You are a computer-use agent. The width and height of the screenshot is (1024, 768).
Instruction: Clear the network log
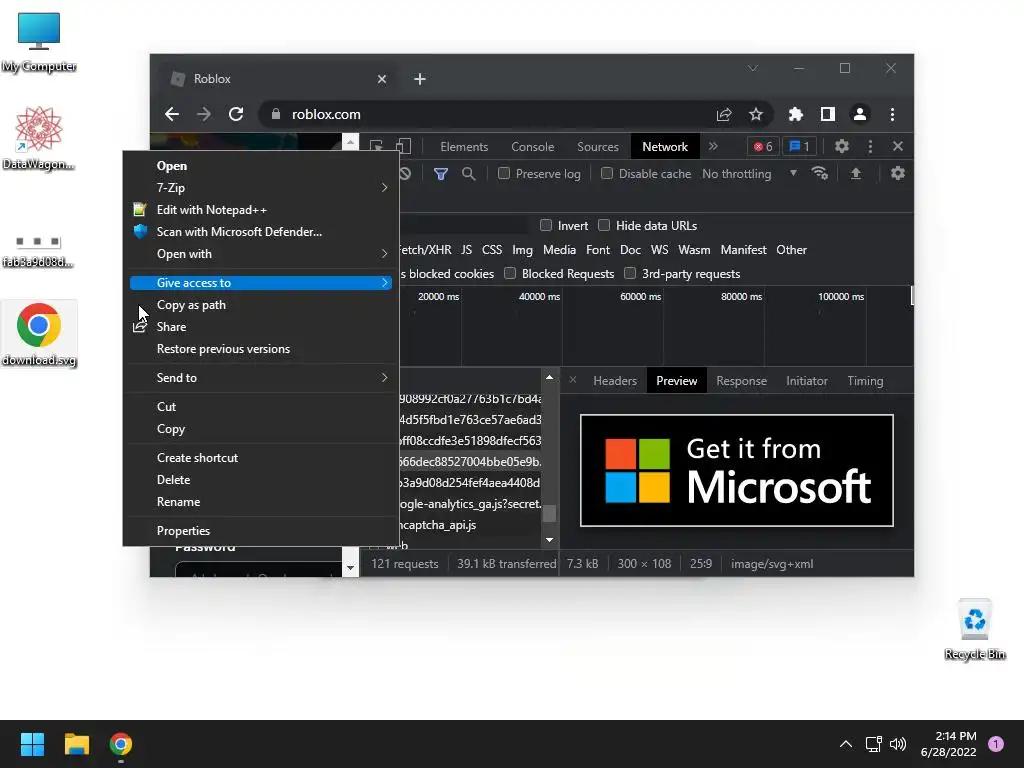pos(405,174)
